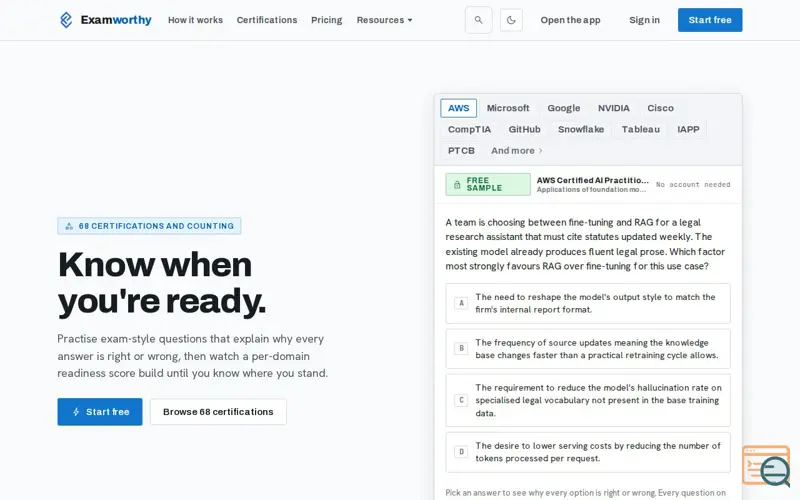The image size is (800, 500).
Task: Click the Know when you're ready heading
Action: pos(162,283)
